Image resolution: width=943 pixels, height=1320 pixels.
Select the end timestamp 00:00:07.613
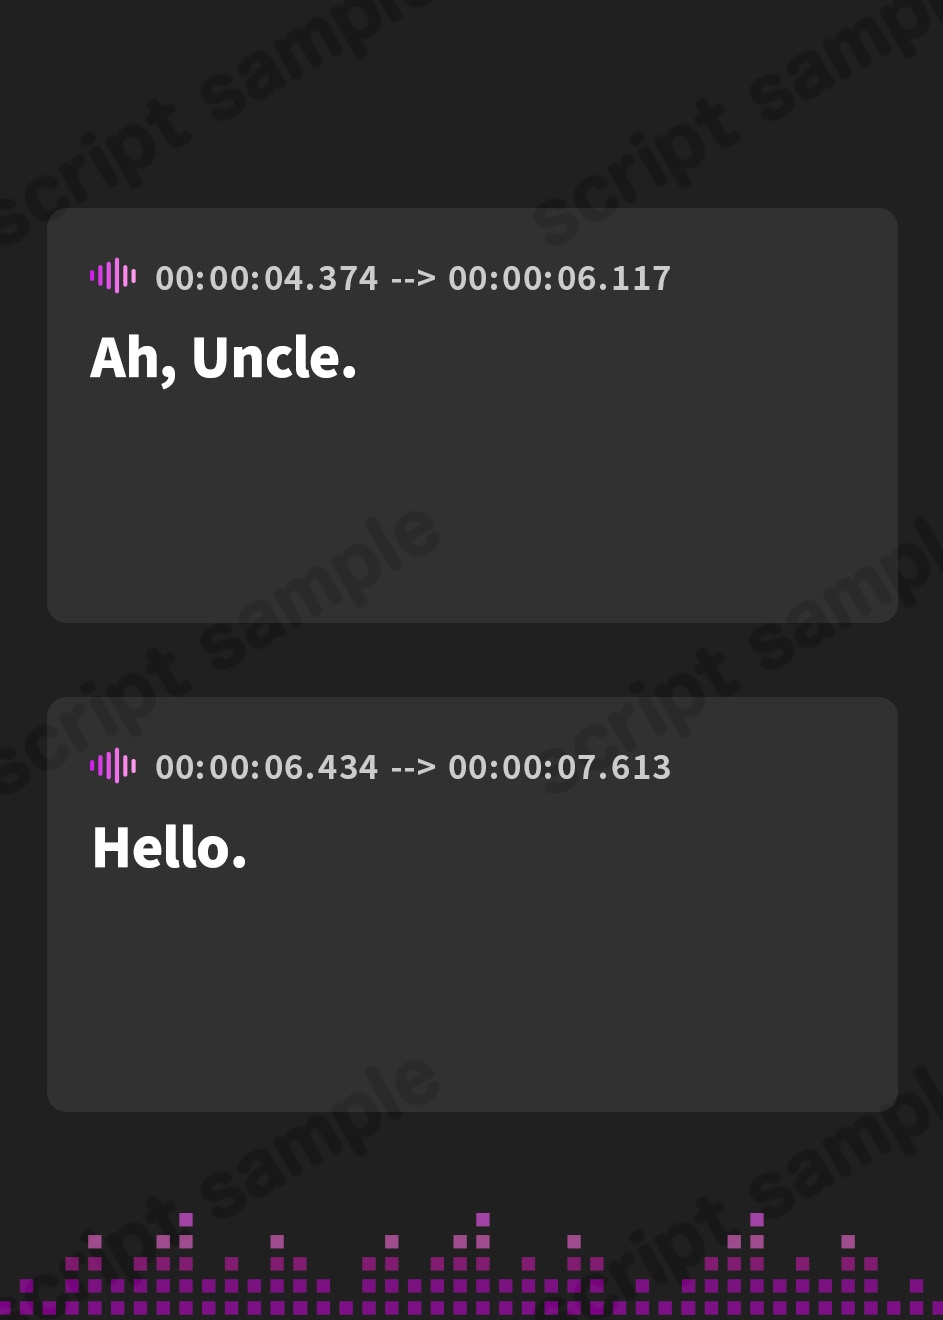(559, 767)
